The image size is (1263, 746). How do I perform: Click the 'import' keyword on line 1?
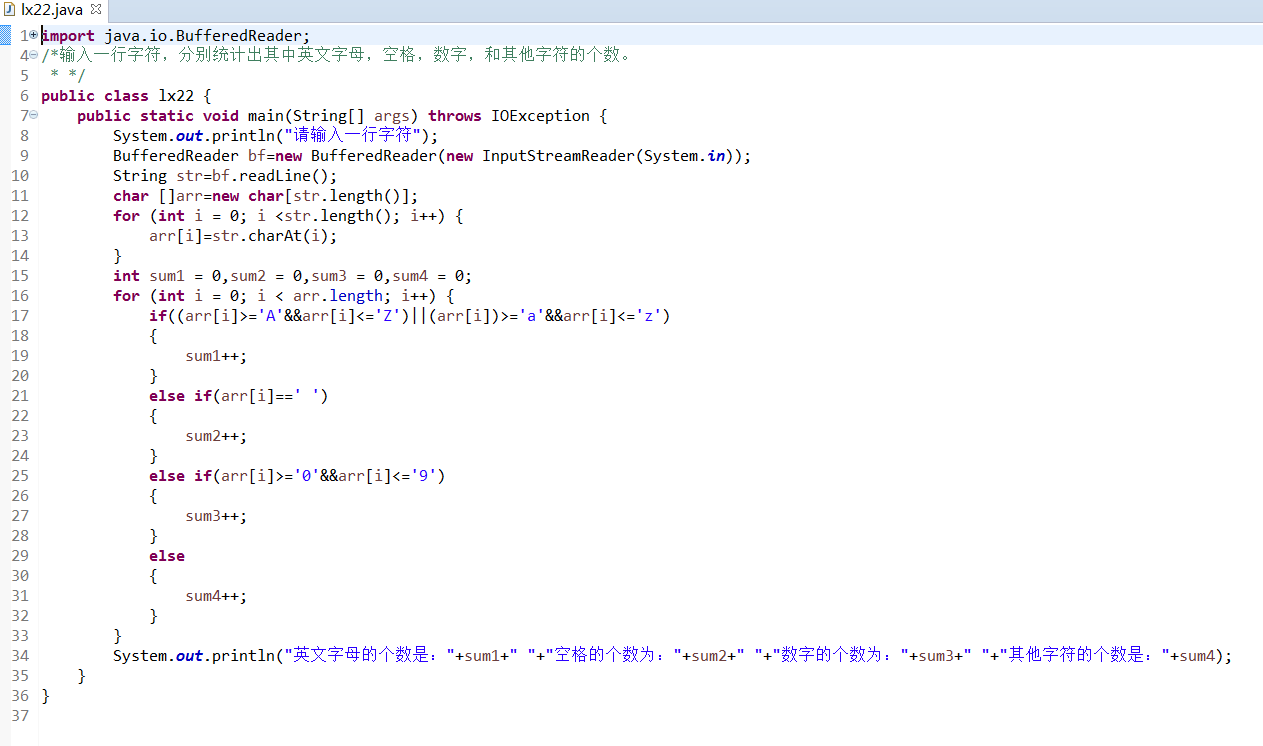coord(68,35)
